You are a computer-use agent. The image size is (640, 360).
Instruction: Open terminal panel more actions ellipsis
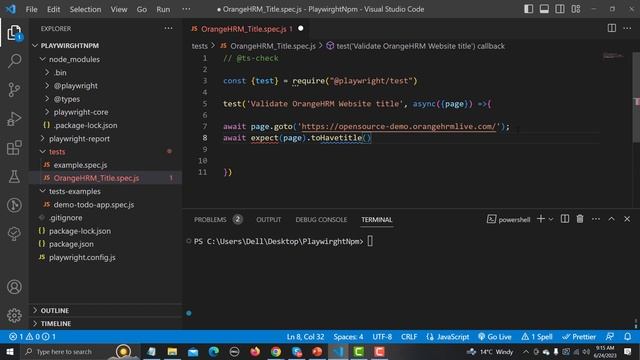[x=596, y=219]
